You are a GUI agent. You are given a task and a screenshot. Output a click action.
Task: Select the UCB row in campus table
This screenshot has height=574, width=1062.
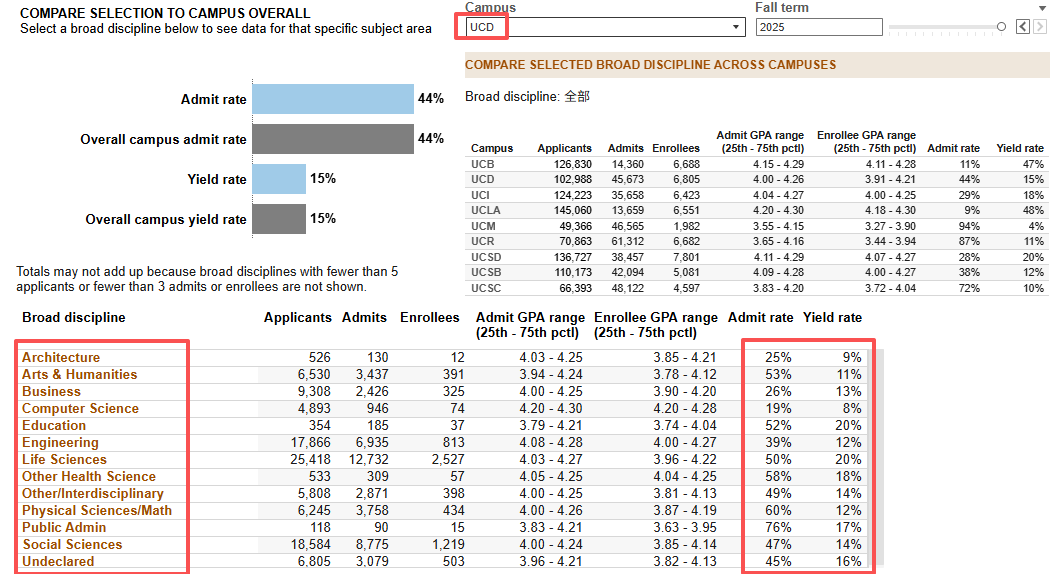click(x=757, y=164)
